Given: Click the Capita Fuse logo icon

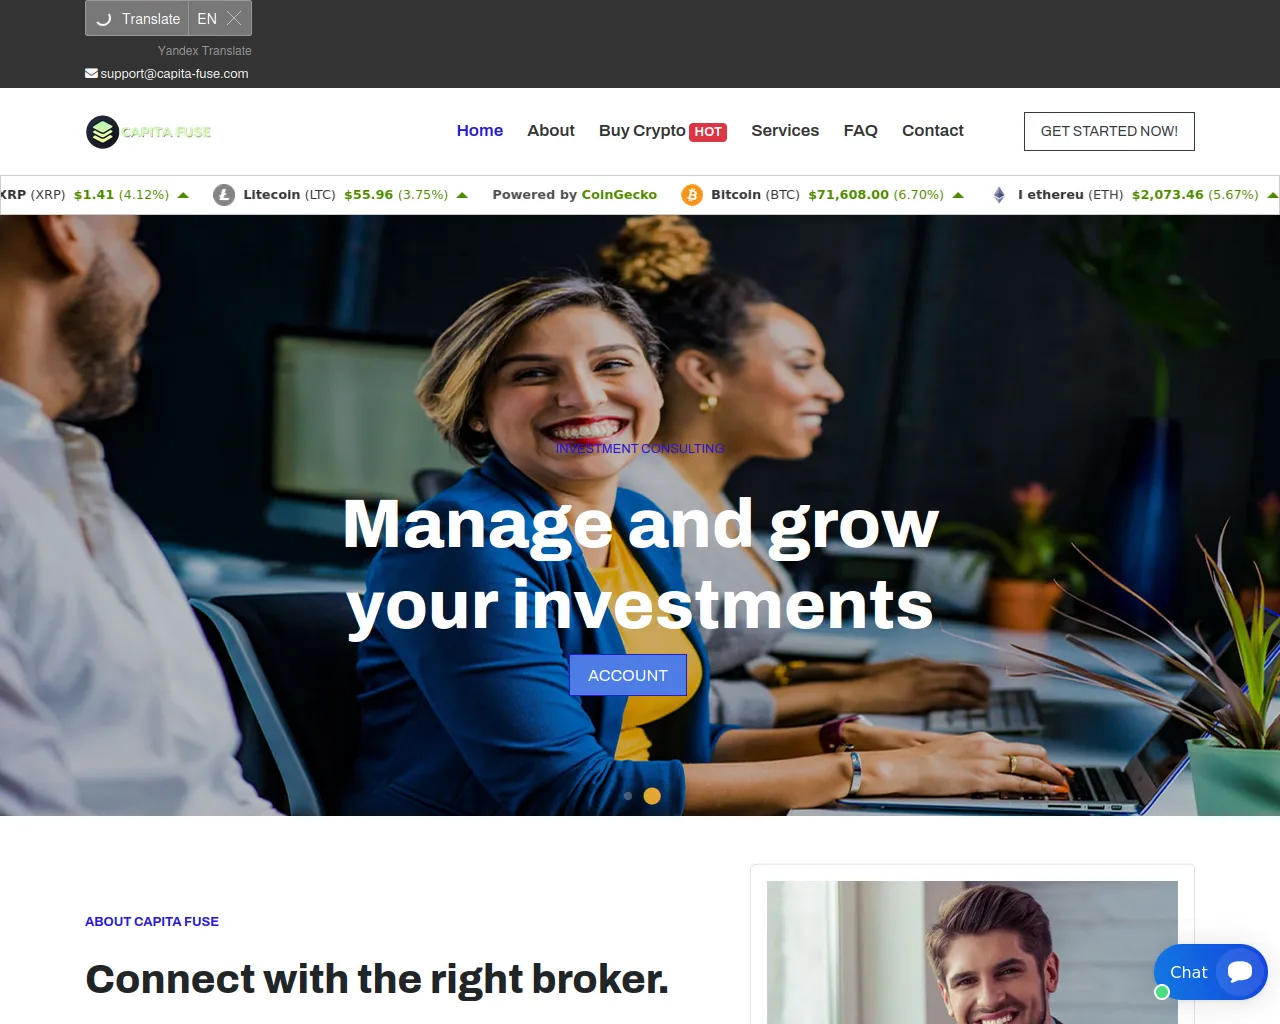Looking at the screenshot, I should 102,132.
